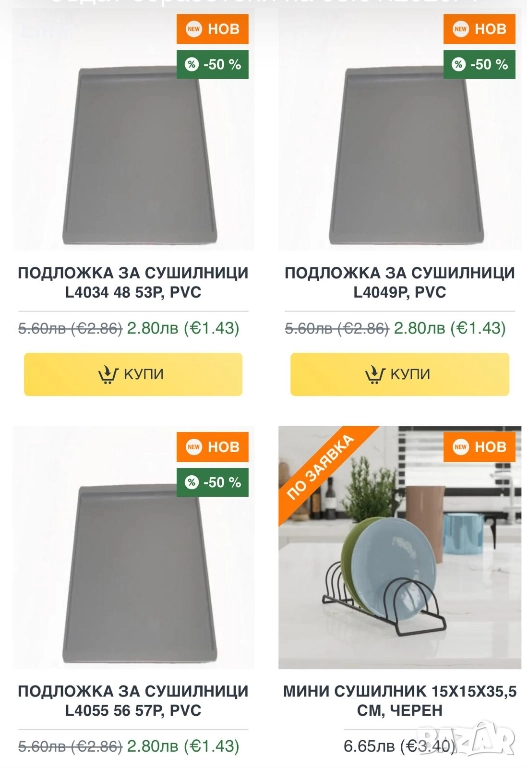The image size is (527, 768).
Task: Click ПО ЗАЯВКА ribbon on dish rack
Action: 321,467
